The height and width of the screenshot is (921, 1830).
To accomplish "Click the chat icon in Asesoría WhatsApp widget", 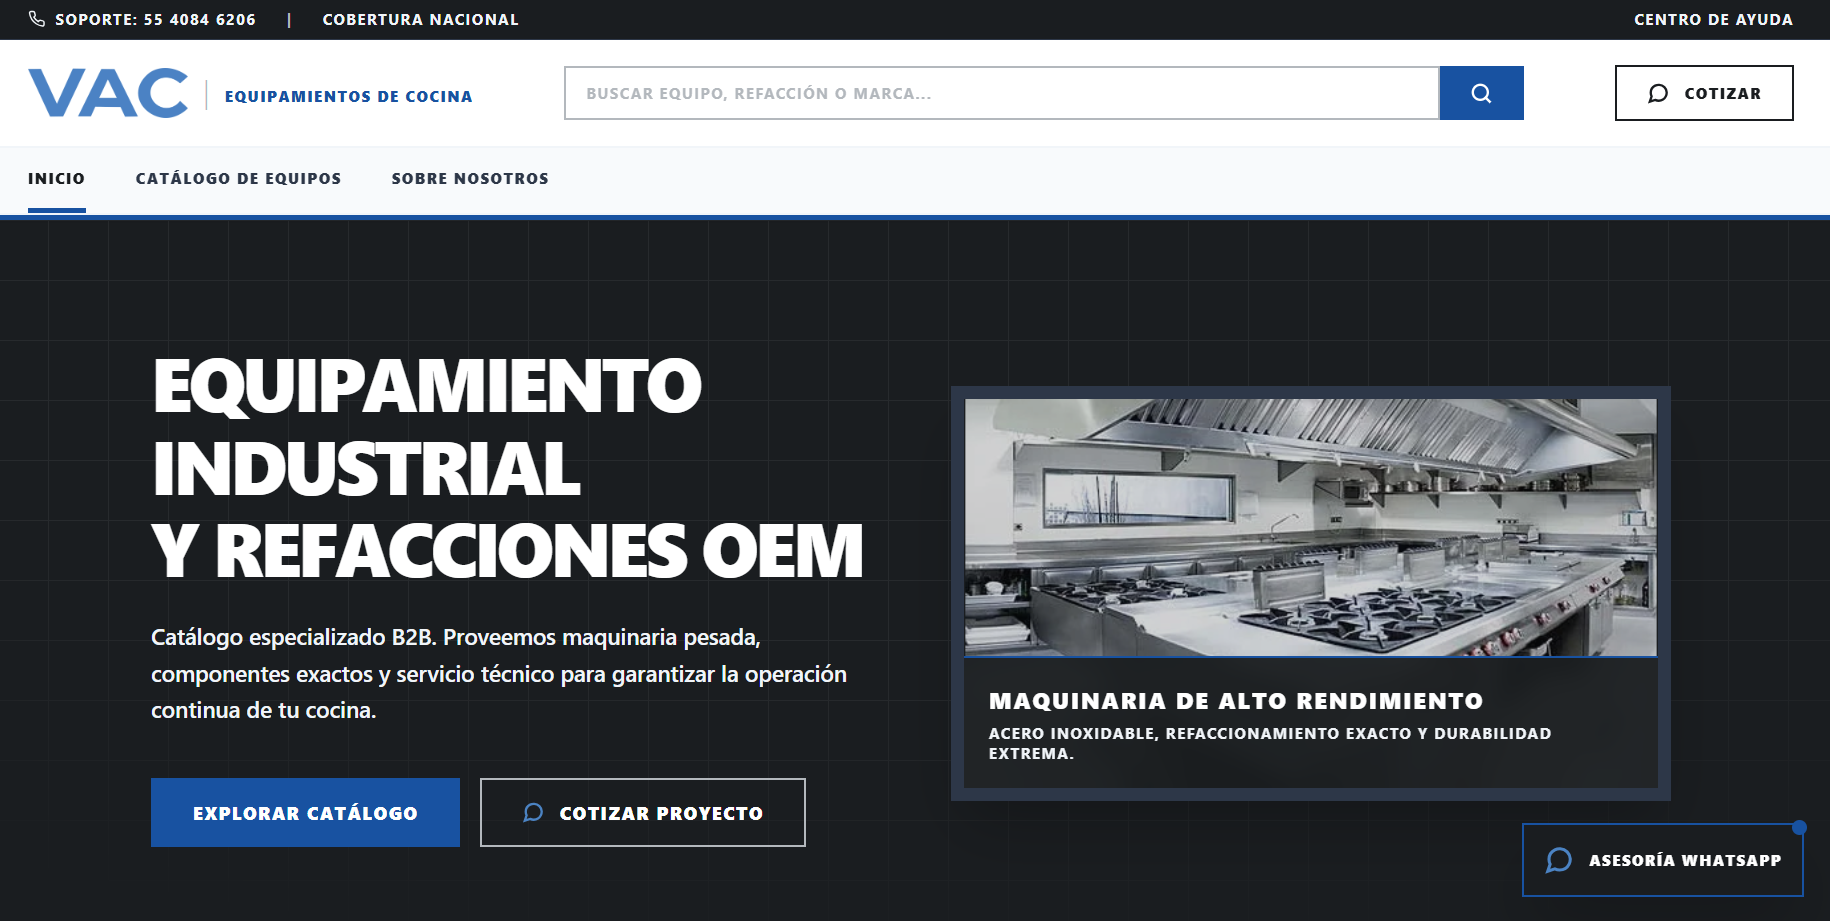I will tap(1559, 860).
